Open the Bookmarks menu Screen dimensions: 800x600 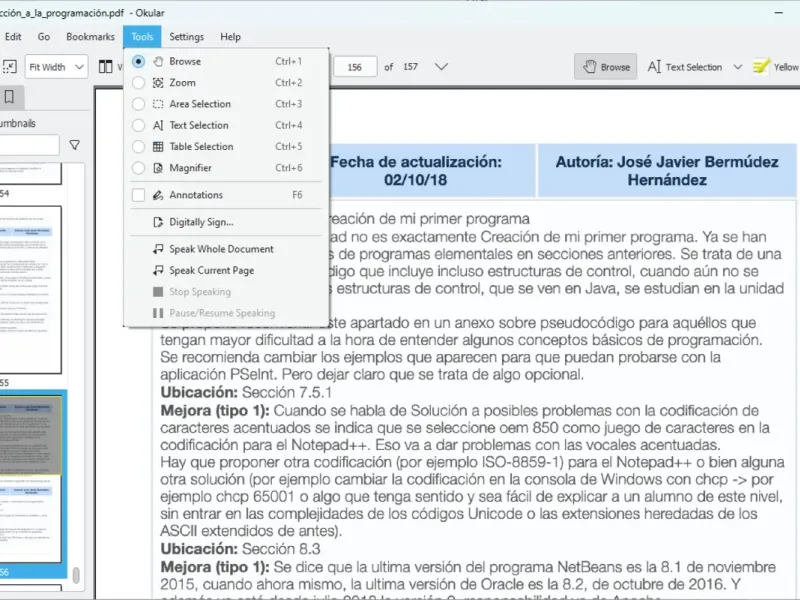tap(90, 37)
